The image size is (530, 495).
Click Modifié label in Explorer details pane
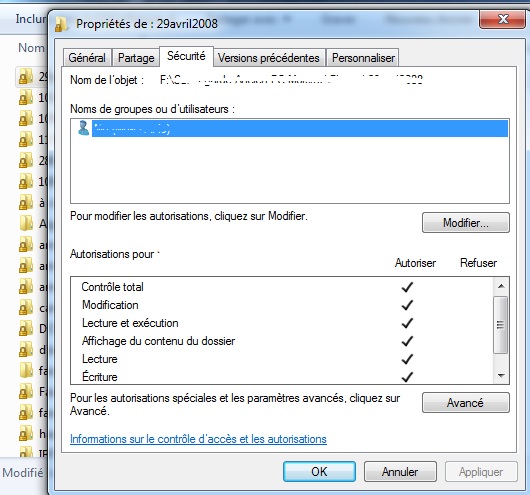tap(23, 473)
